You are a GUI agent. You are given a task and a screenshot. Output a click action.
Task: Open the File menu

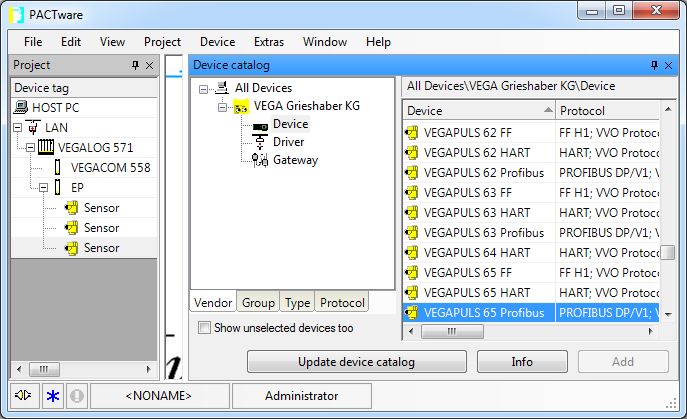coord(33,42)
